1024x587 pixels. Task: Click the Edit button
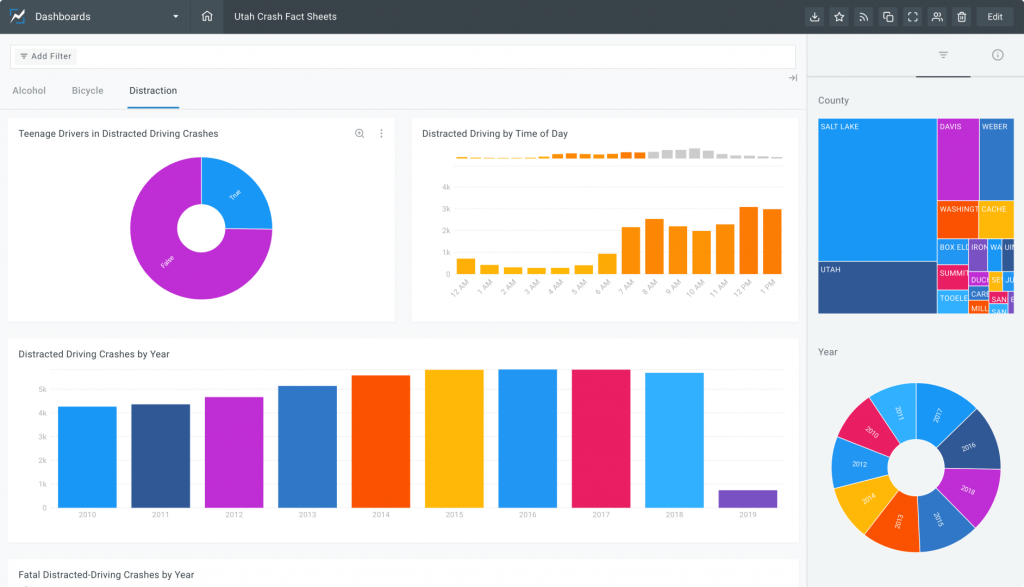(x=994, y=17)
